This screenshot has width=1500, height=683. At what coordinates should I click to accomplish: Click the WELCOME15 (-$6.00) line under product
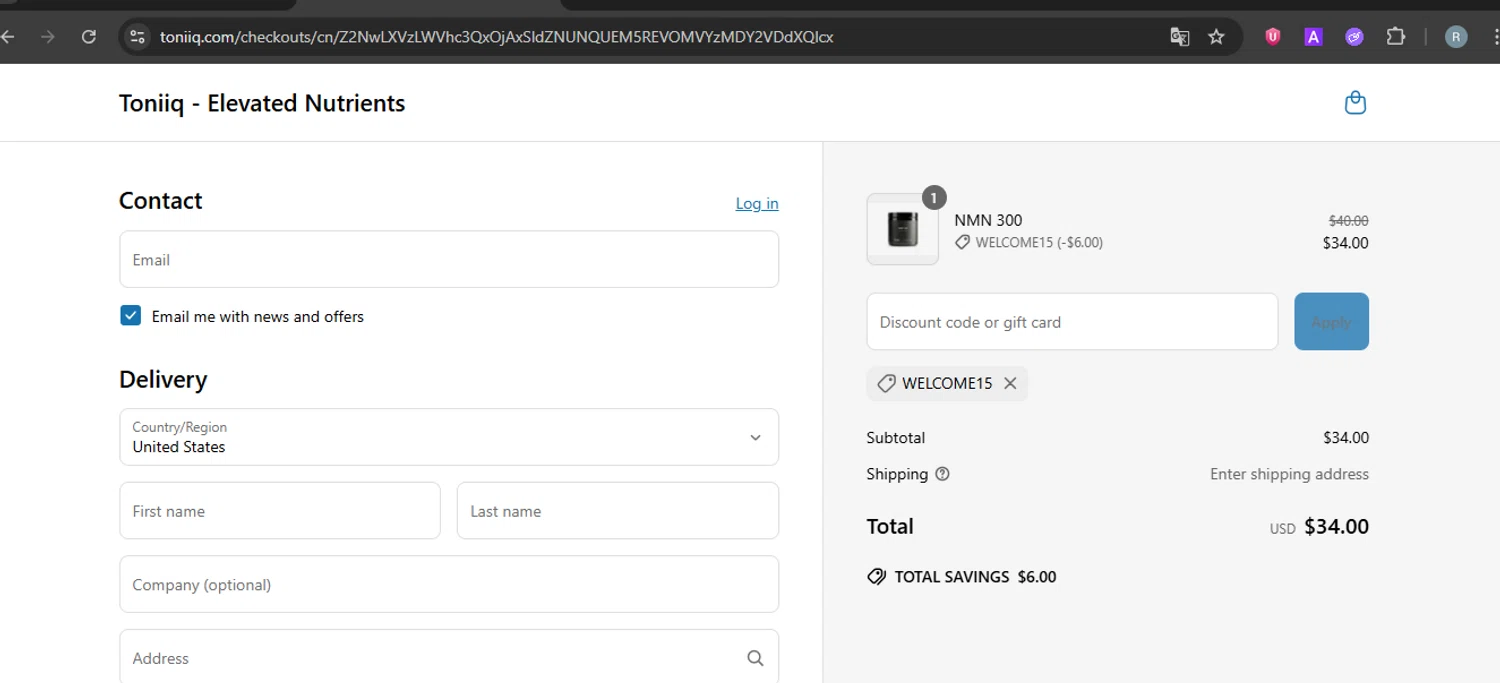1029,242
